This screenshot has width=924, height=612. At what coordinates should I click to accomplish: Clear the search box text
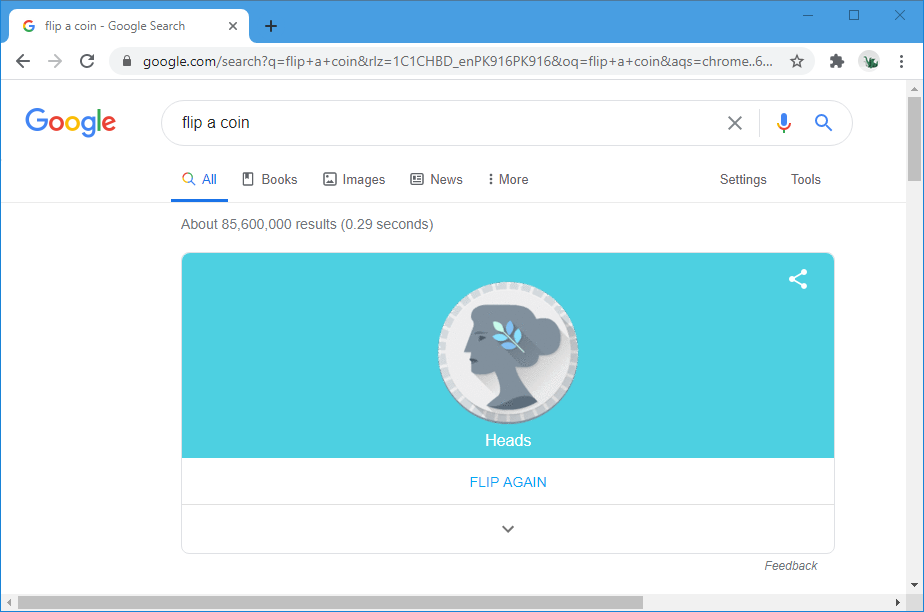735,123
